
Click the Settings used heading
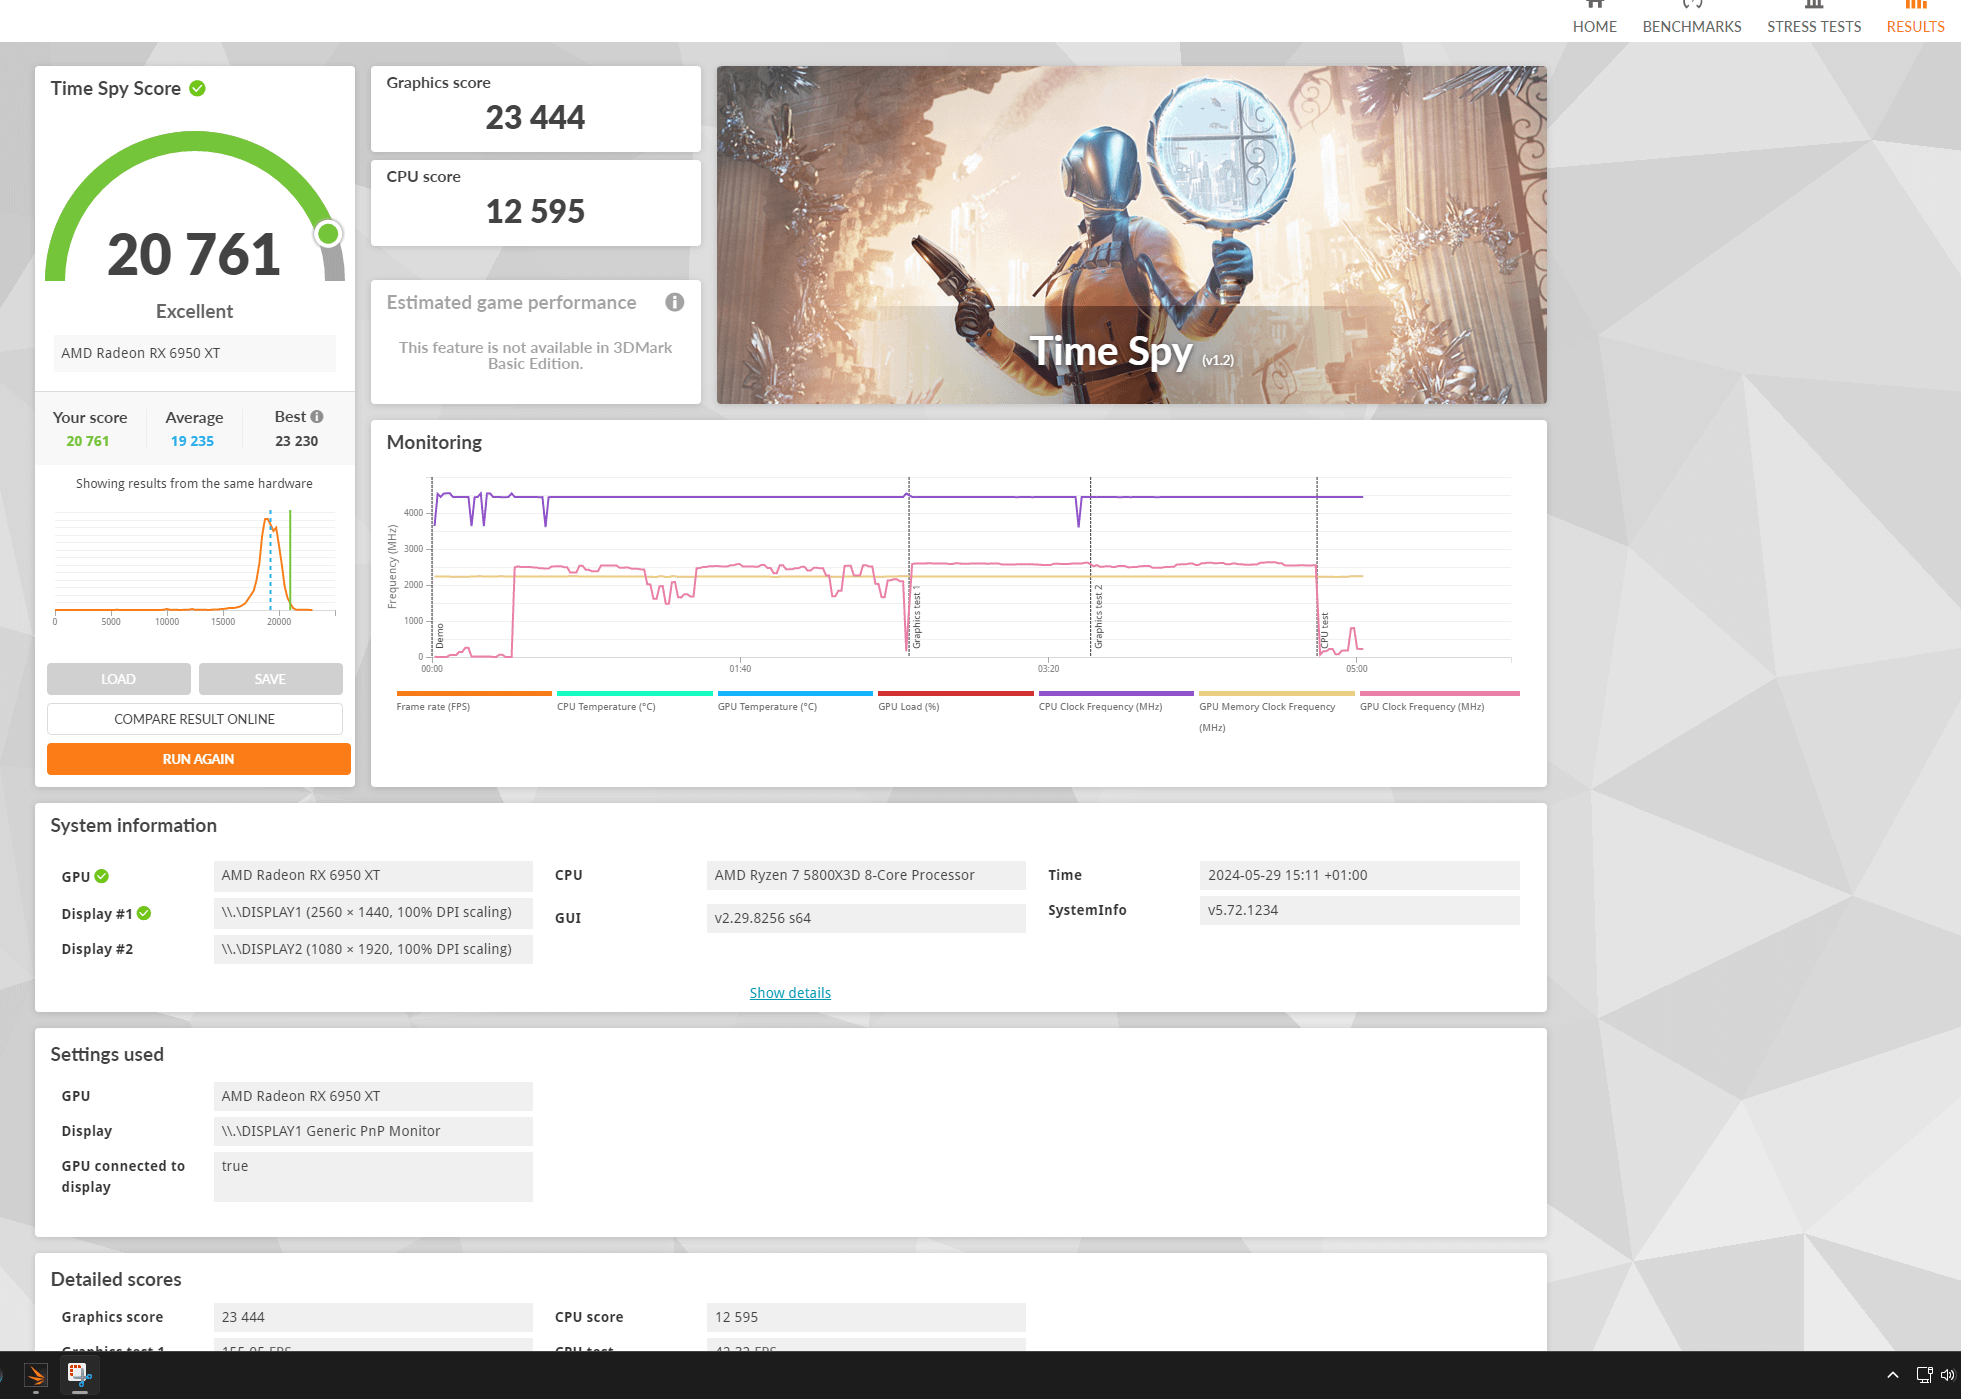(107, 1054)
